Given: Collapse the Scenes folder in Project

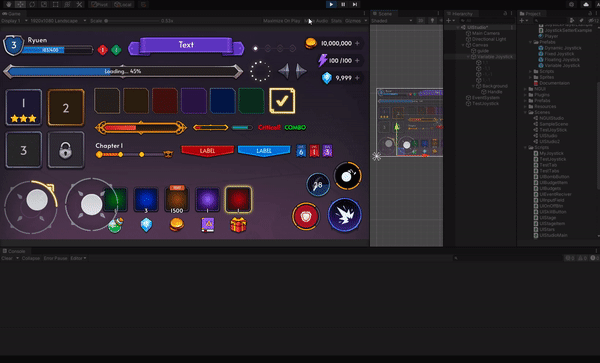Looking at the screenshot, I should point(525,112).
